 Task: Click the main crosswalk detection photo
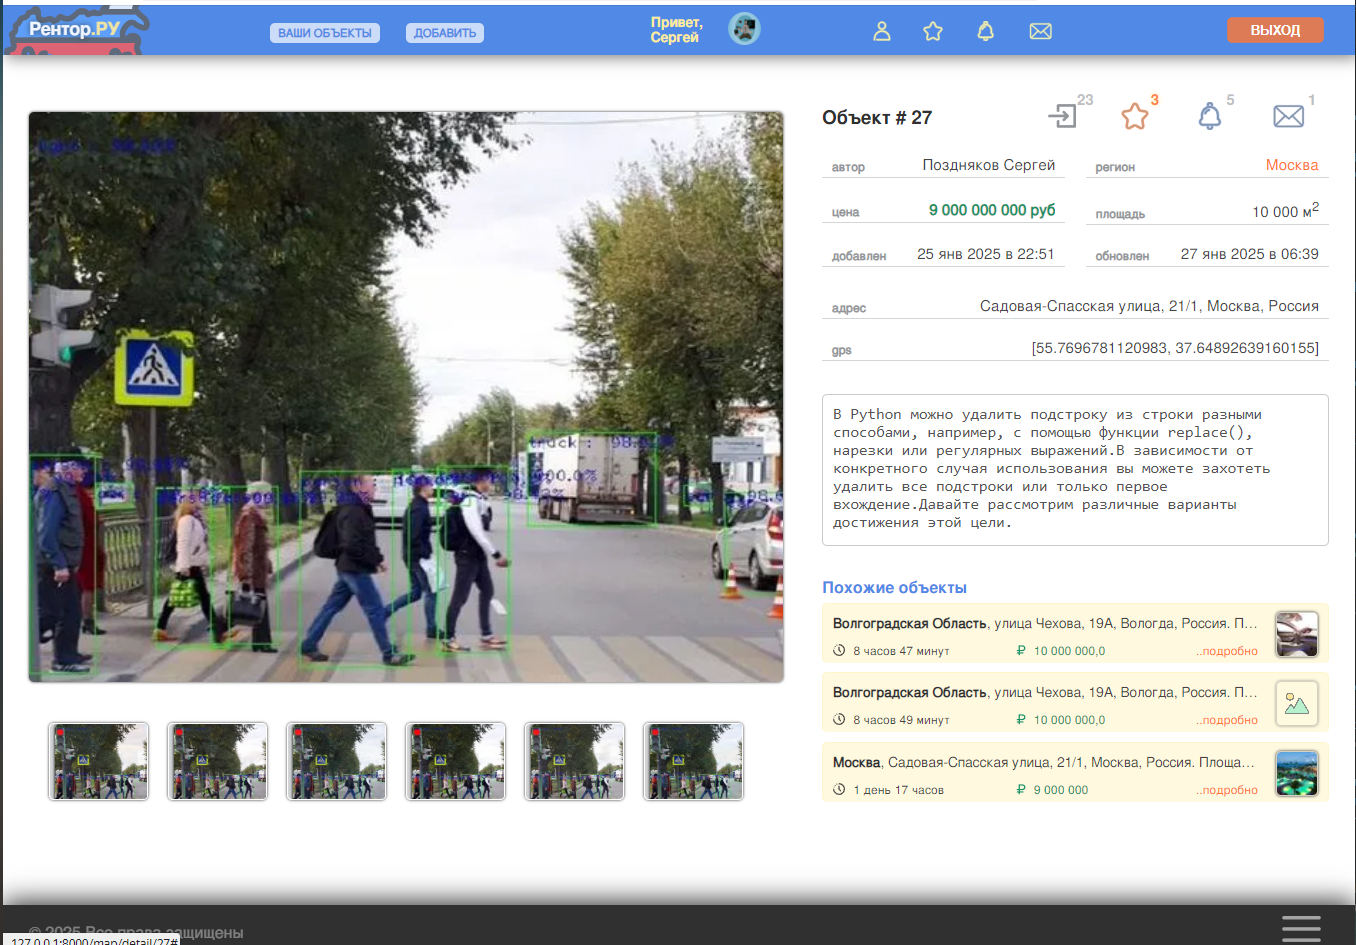pos(406,397)
